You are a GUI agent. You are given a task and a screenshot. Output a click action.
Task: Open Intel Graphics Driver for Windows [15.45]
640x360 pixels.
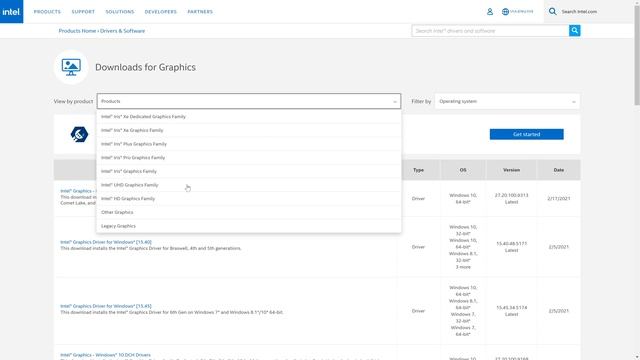point(106,306)
